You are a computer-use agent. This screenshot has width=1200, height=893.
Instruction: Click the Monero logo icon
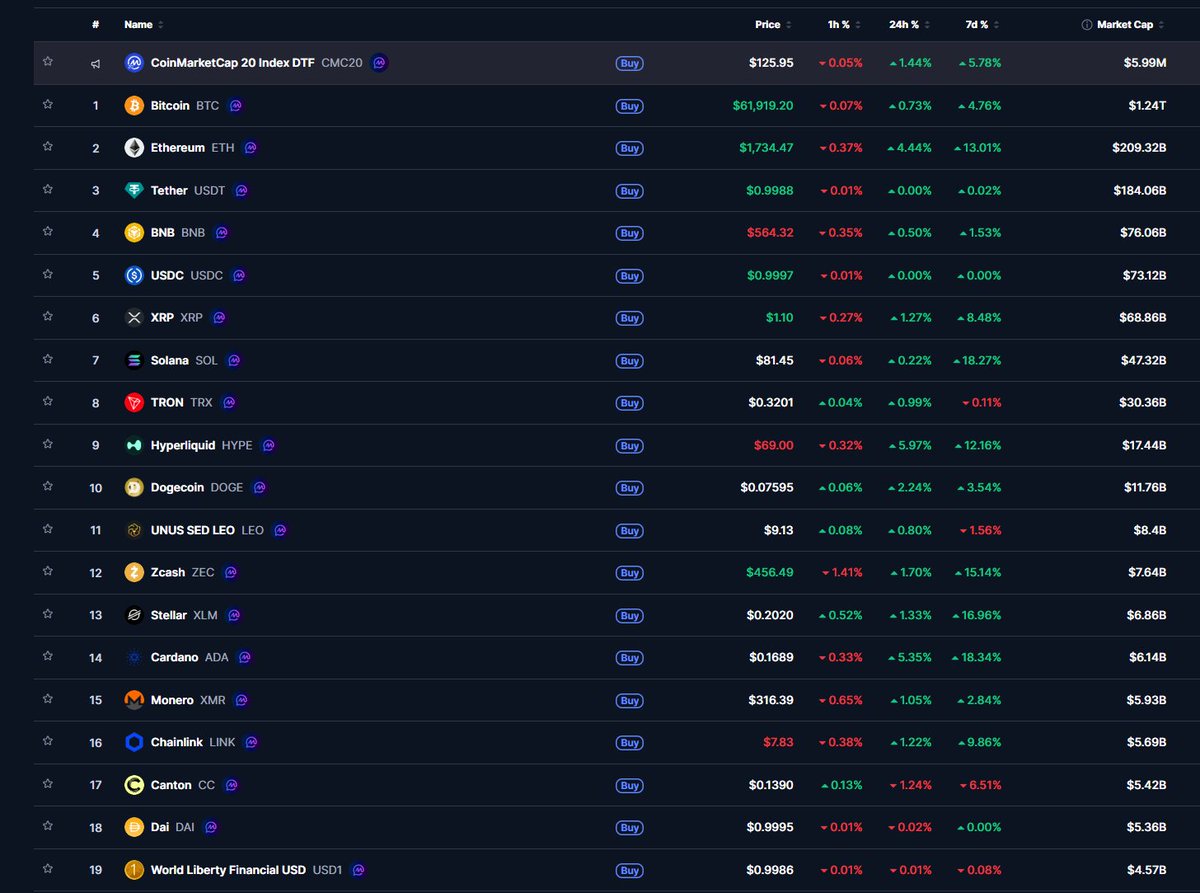(x=134, y=700)
